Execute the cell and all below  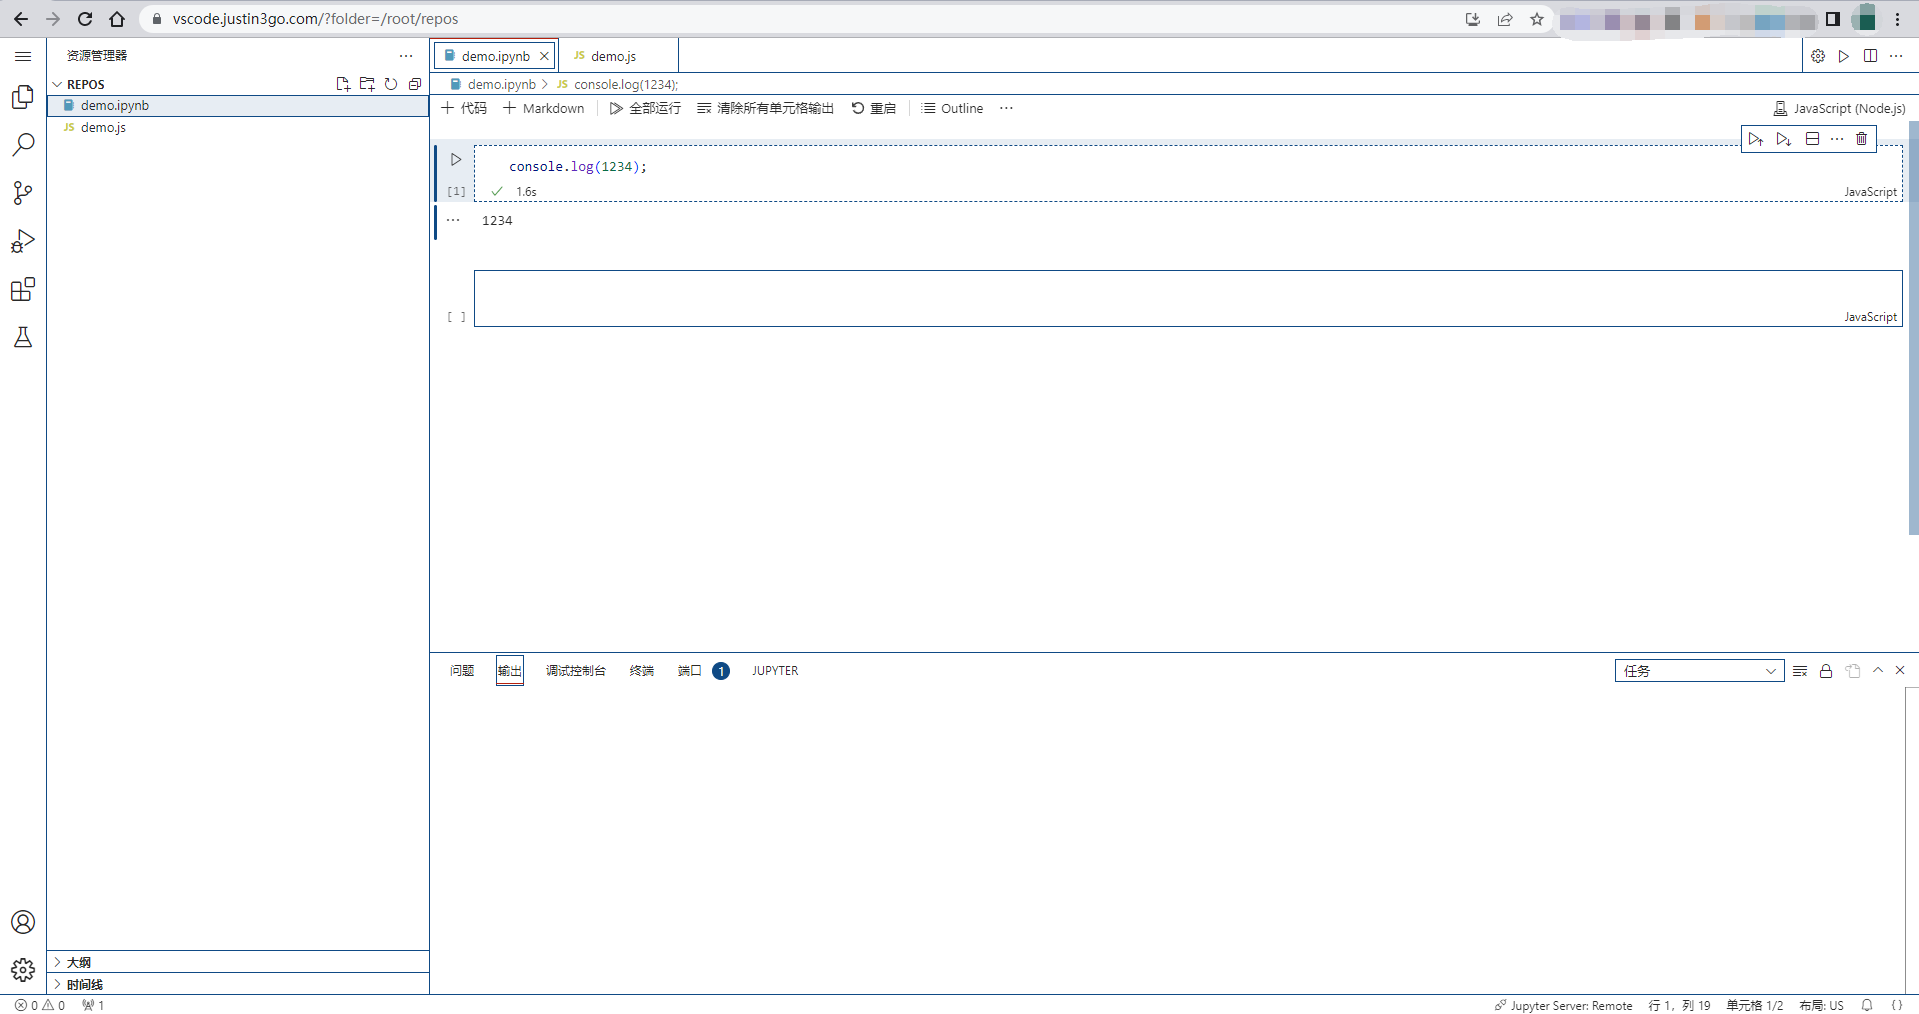pyautogui.click(x=1784, y=139)
